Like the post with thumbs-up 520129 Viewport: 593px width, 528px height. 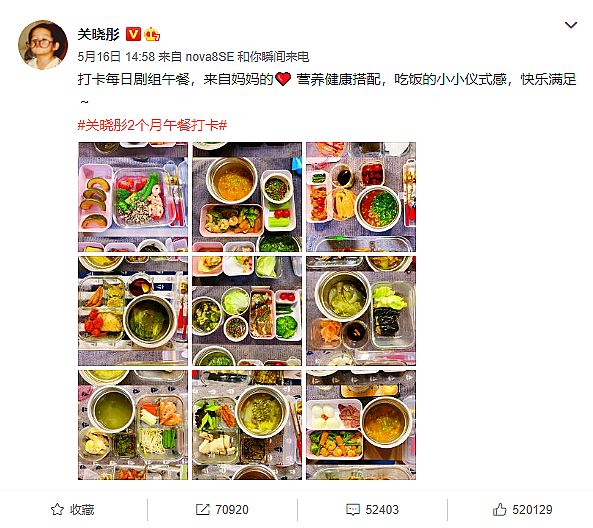522,509
